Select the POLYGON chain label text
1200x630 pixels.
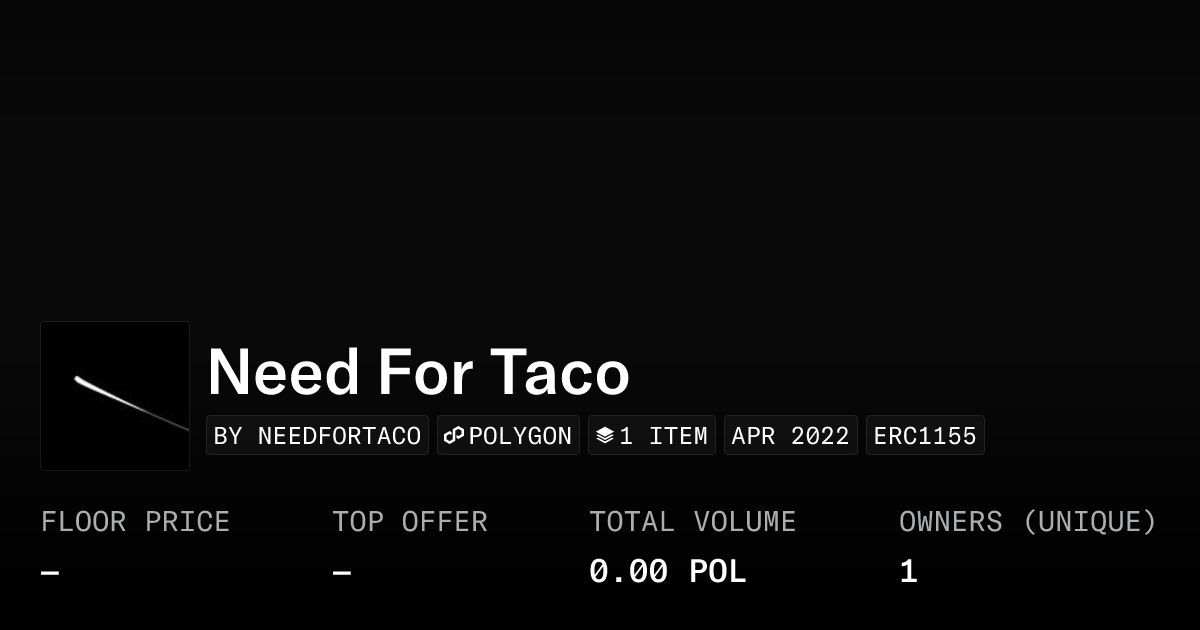coord(520,436)
